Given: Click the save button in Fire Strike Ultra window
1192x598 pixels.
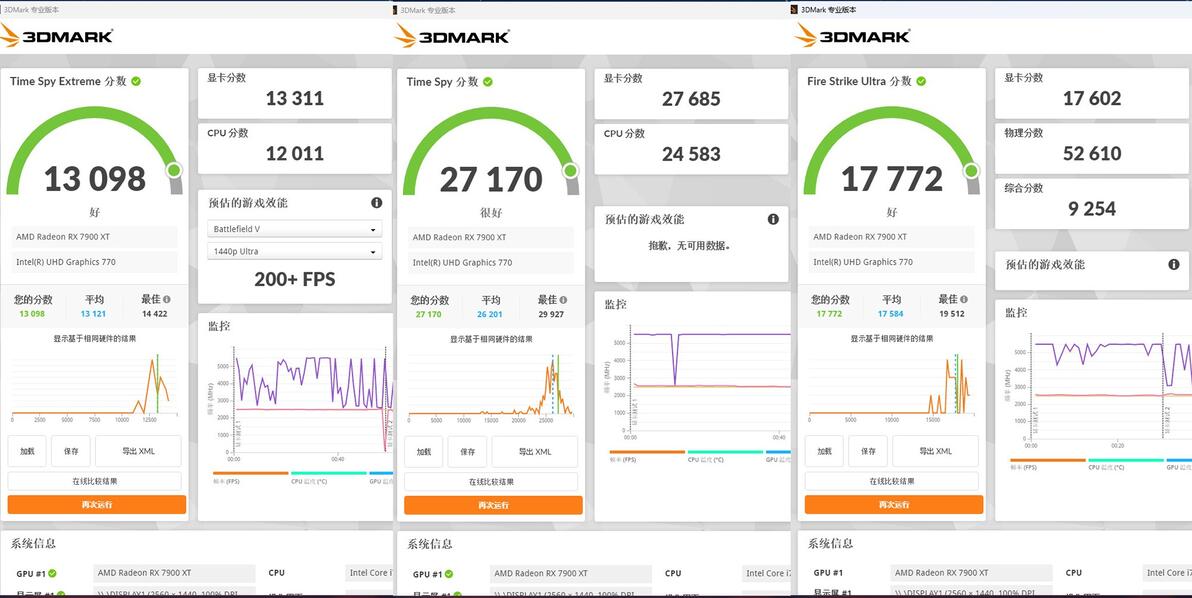Looking at the screenshot, I should pyautogui.click(x=868, y=451).
